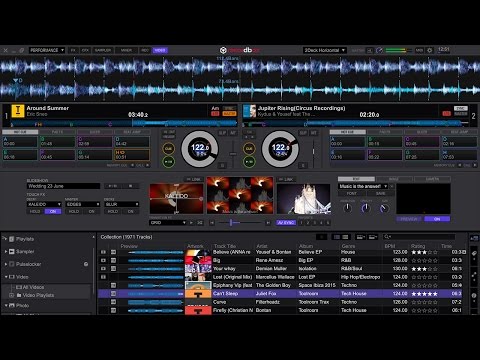This screenshot has height=360, width=480.
Task: Select the deck 1 PAD FX tab
Action: pyautogui.click(x=57, y=132)
